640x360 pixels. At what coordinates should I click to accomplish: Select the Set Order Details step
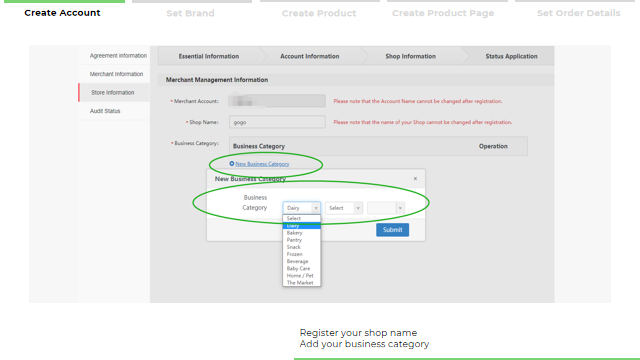click(x=578, y=13)
